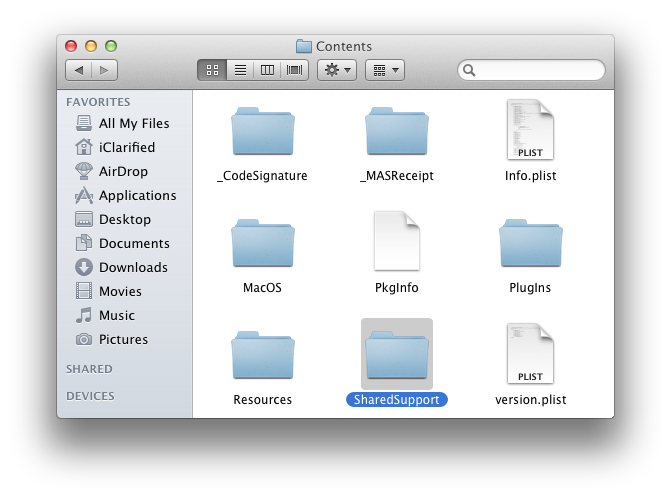Open the PlugIns folder
The width and height of the screenshot is (671, 497).
530,248
